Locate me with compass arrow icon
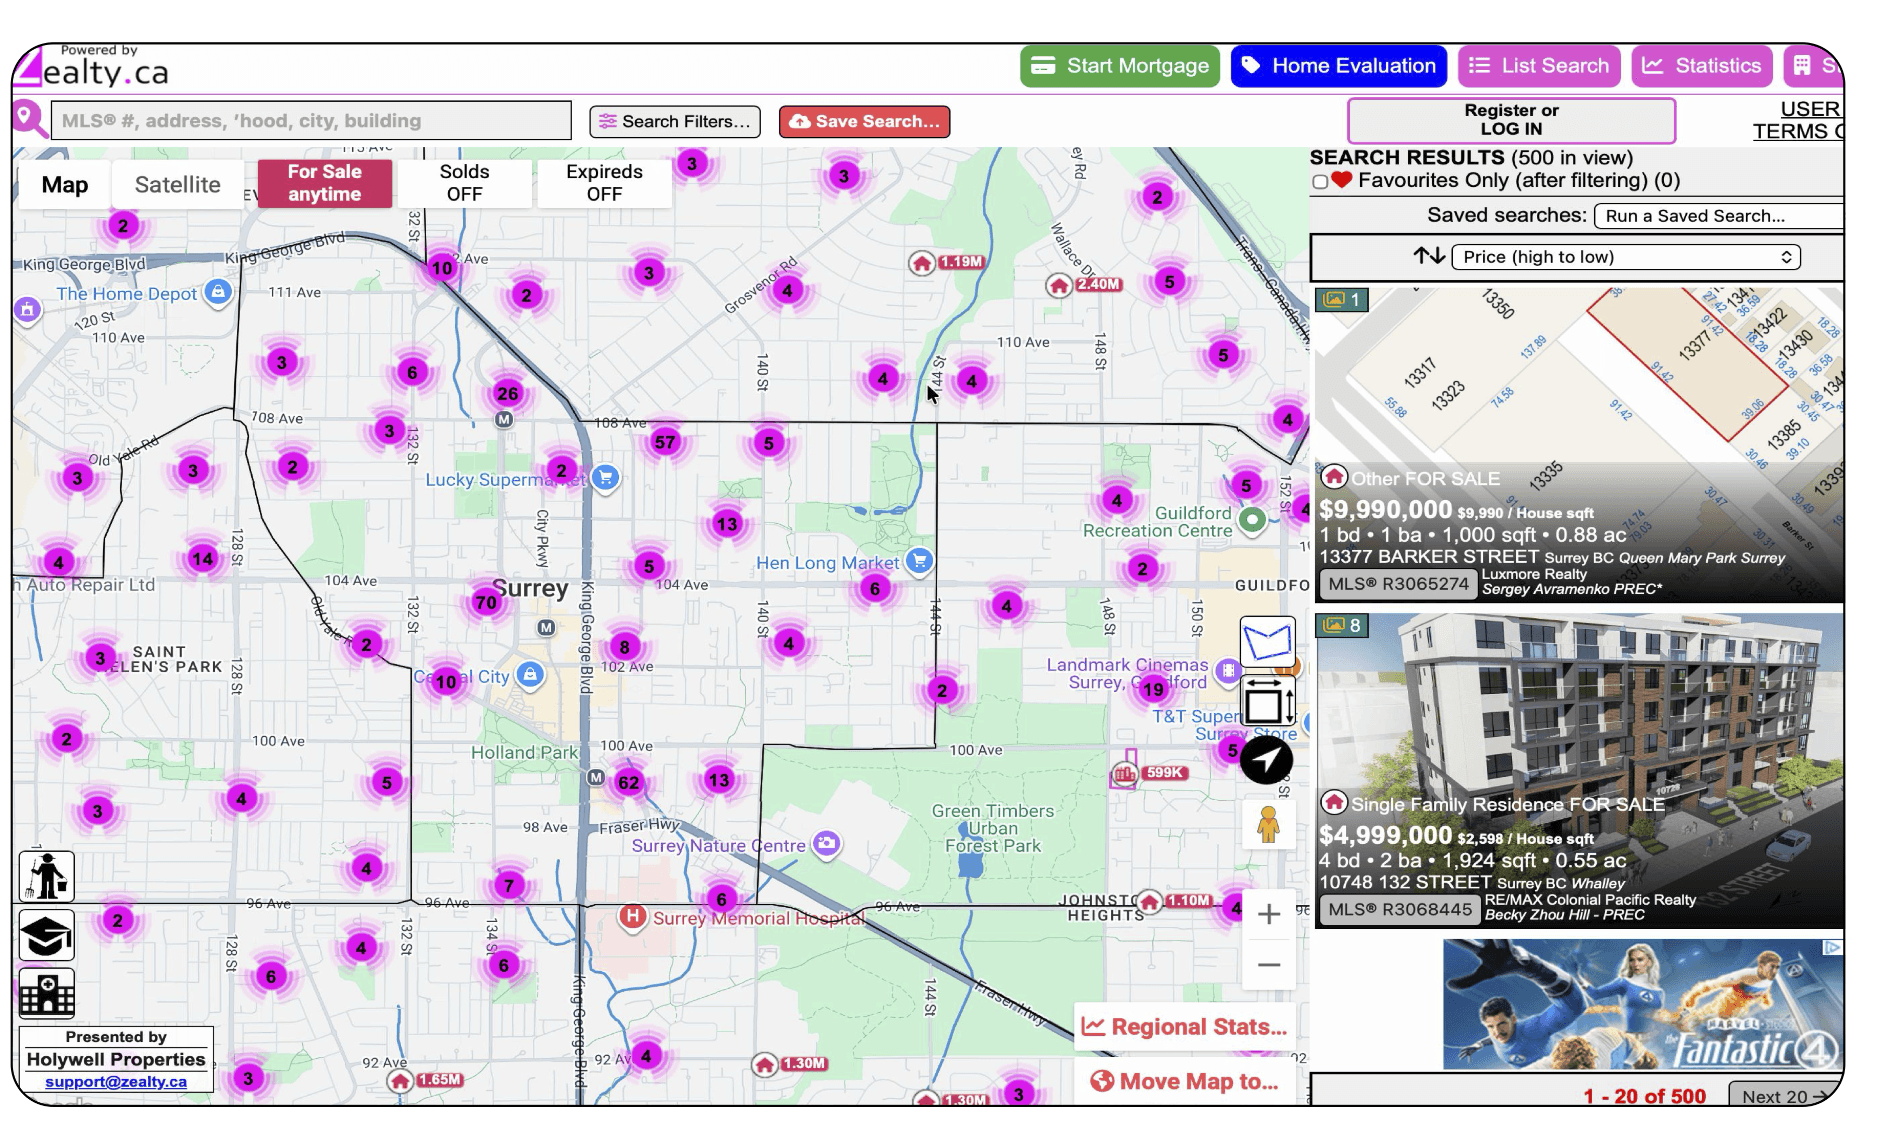1900x1130 pixels. pyautogui.click(x=1266, y=760)
